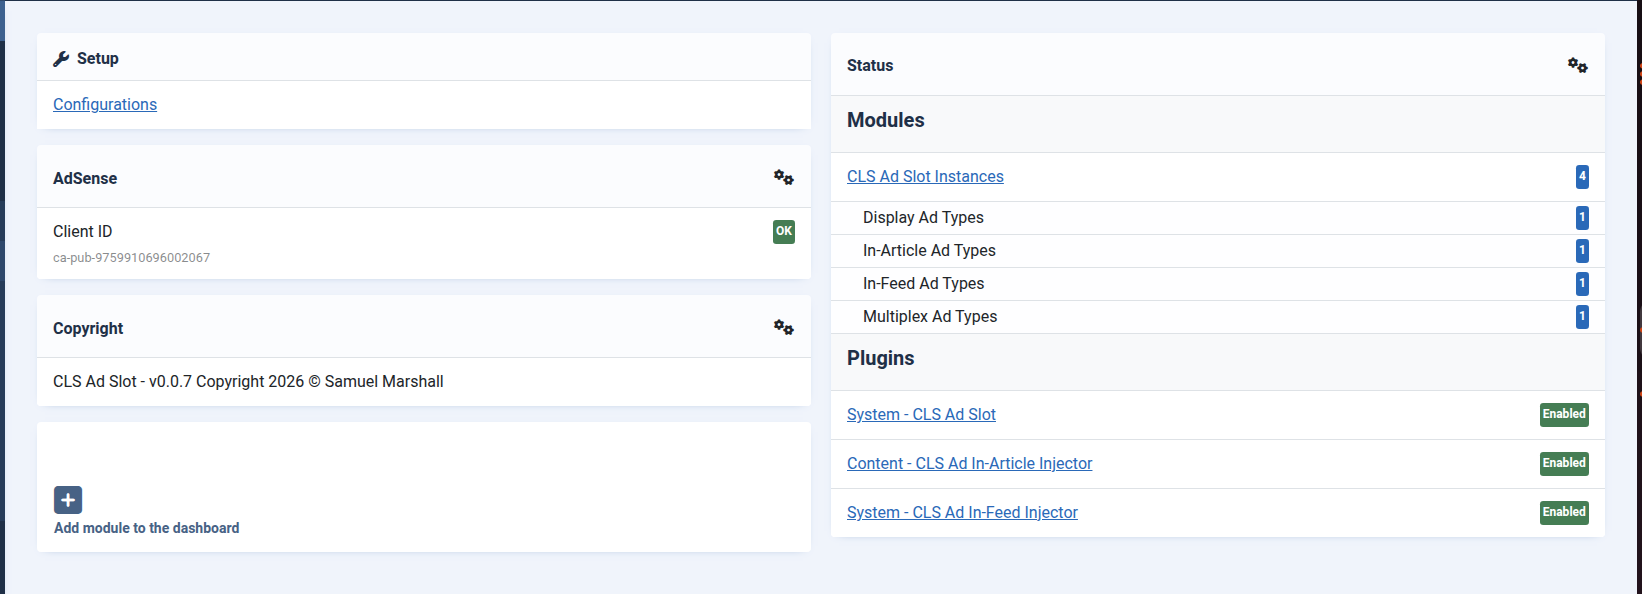The height and width of the screenshot is (594, 1642).
Task: Click the Display Ad Types count badge
Action: (1582, 218)
